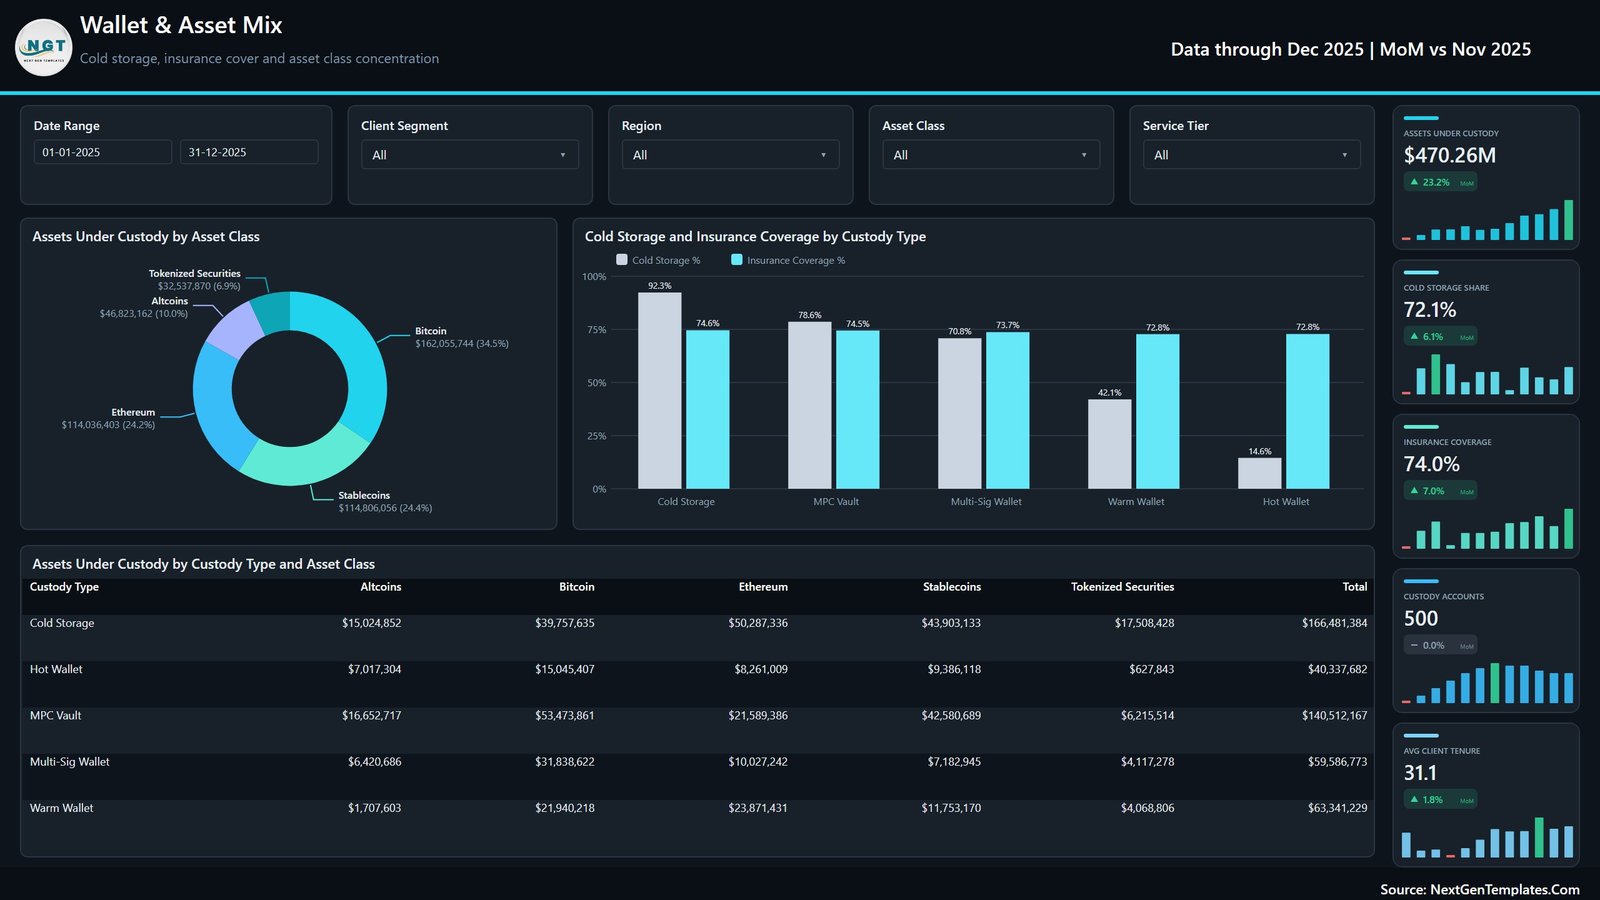
Task: Toggle Insurance Coverage % legend swatch
Action: click(x=737, y=260)
